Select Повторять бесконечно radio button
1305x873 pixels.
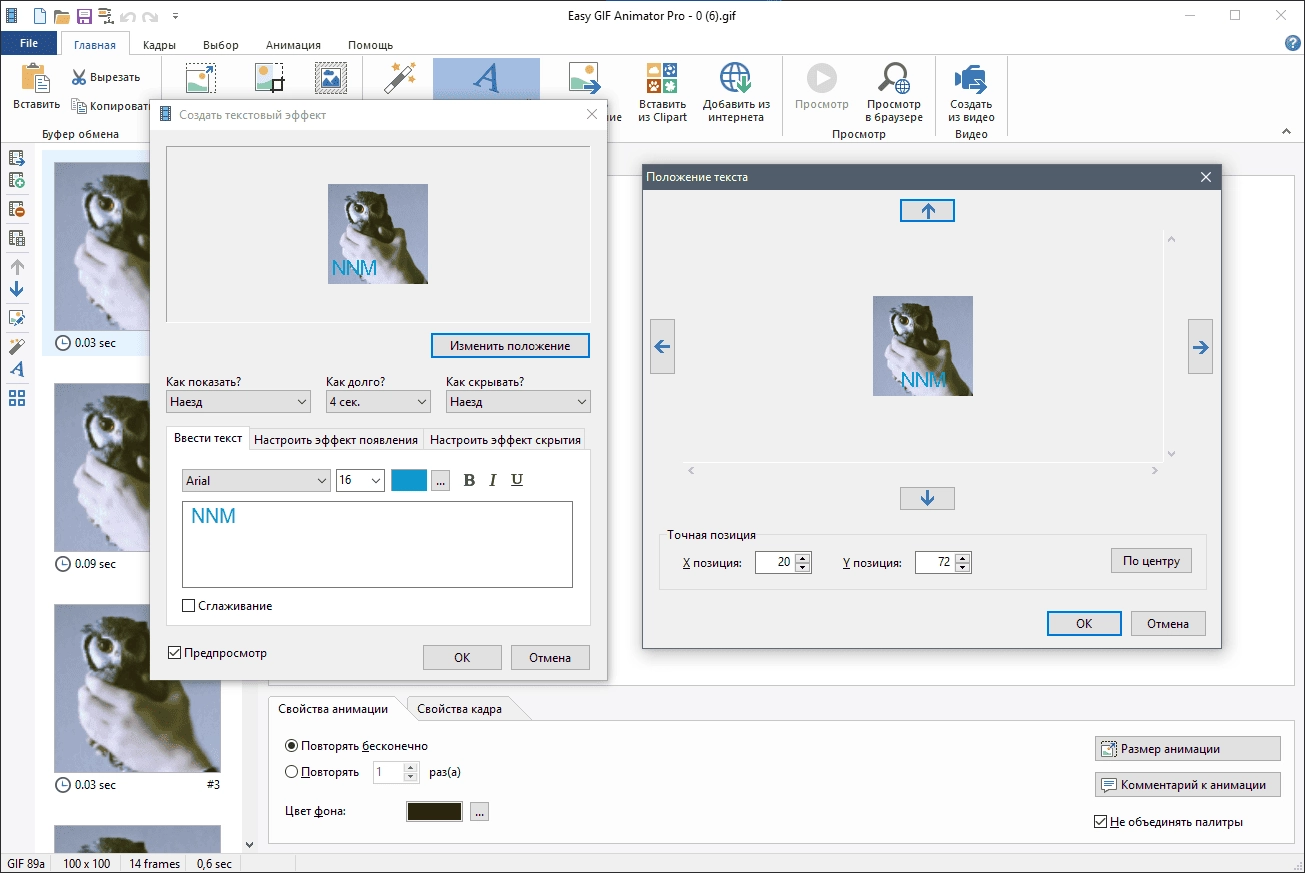pos(292,746)
